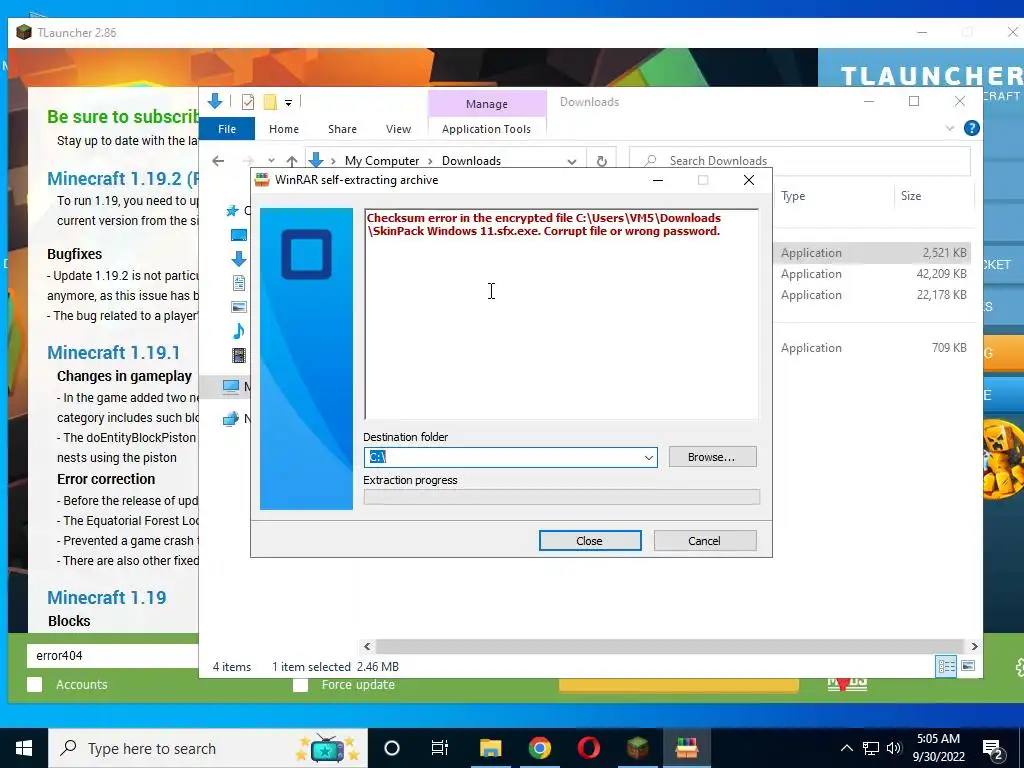The image size is (1024, 768).
Task: Select the Manage contextual tab
Action: [x=487, y=104]
